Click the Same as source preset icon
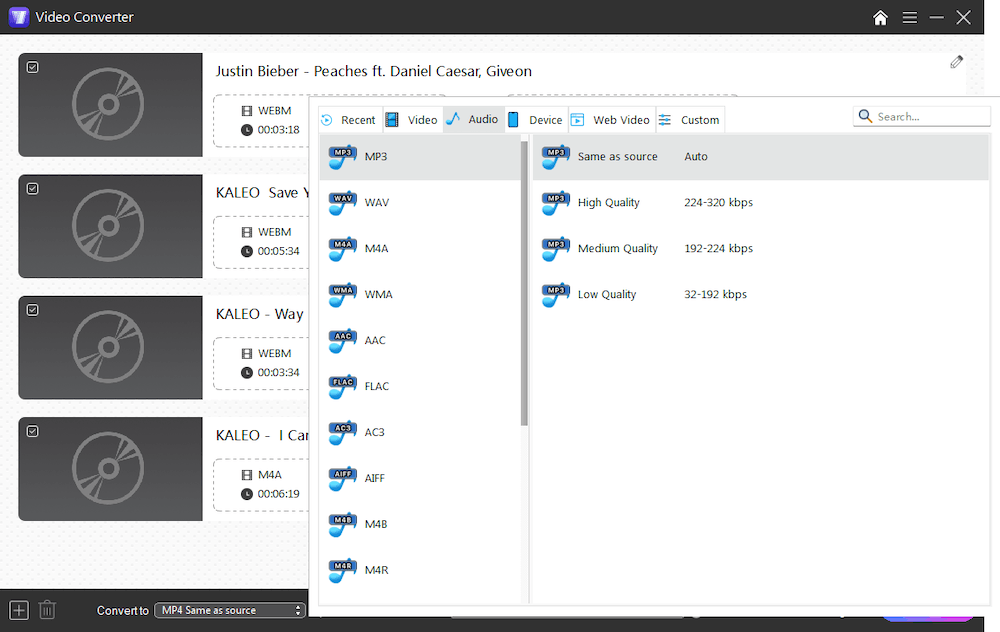 click(x=555, y=157)
